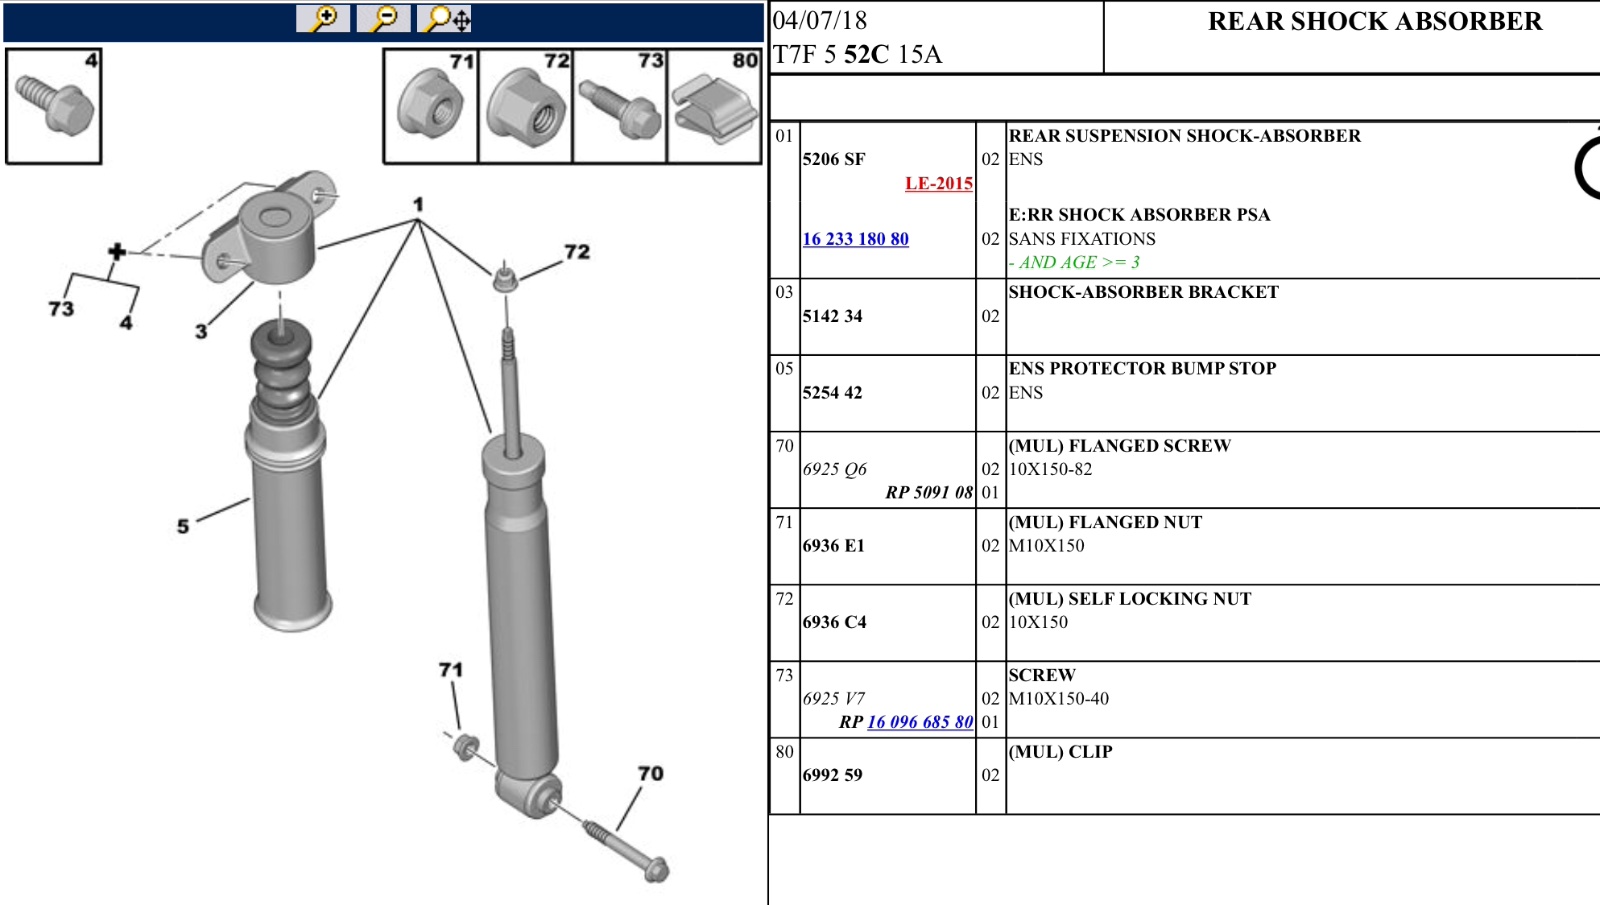Open thumbnail 71 showing the flanged nut
Viewport: 1600px width, 905px height.
[431, 106]
